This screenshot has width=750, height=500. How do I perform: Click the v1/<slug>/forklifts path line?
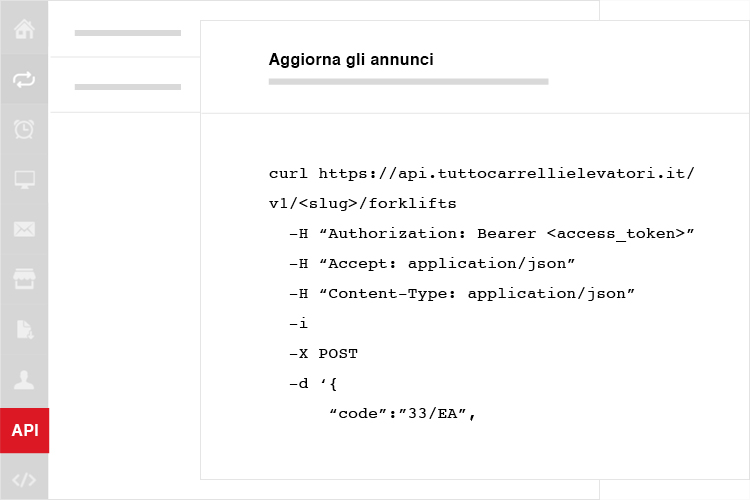(x=363, y=203)
